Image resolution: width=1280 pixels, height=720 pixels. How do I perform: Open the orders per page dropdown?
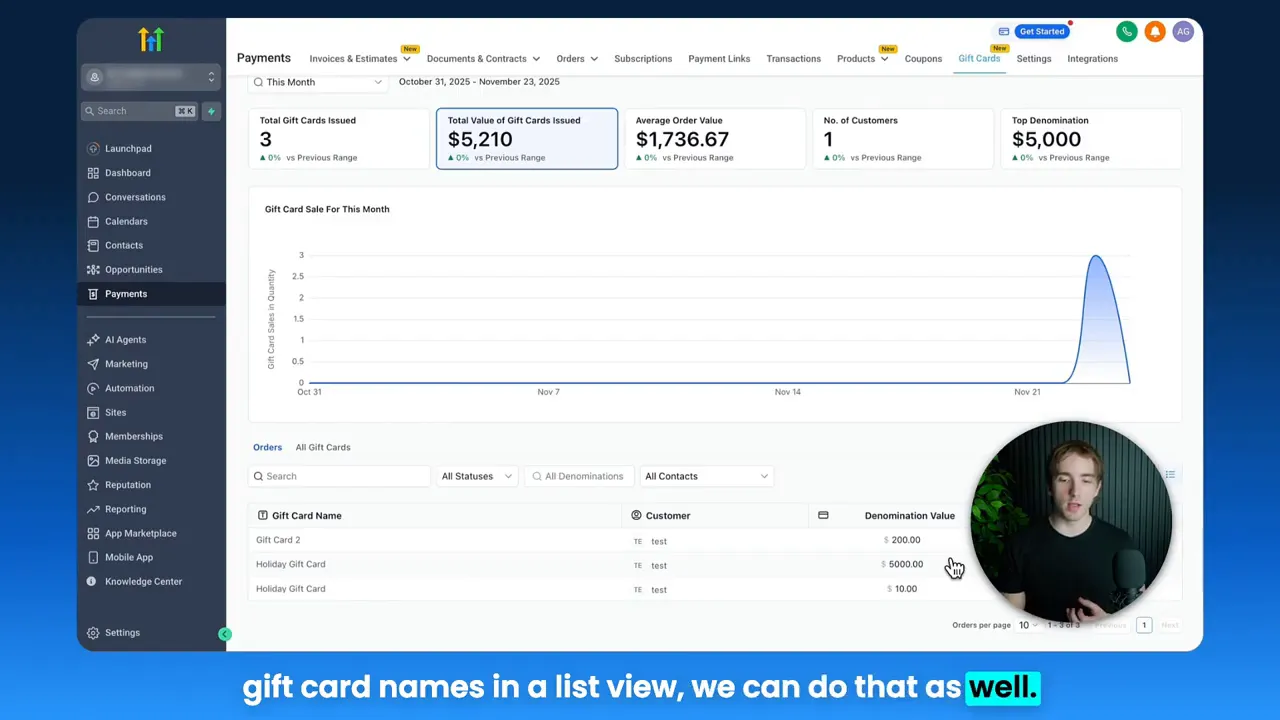click(x=1028, y=625)
